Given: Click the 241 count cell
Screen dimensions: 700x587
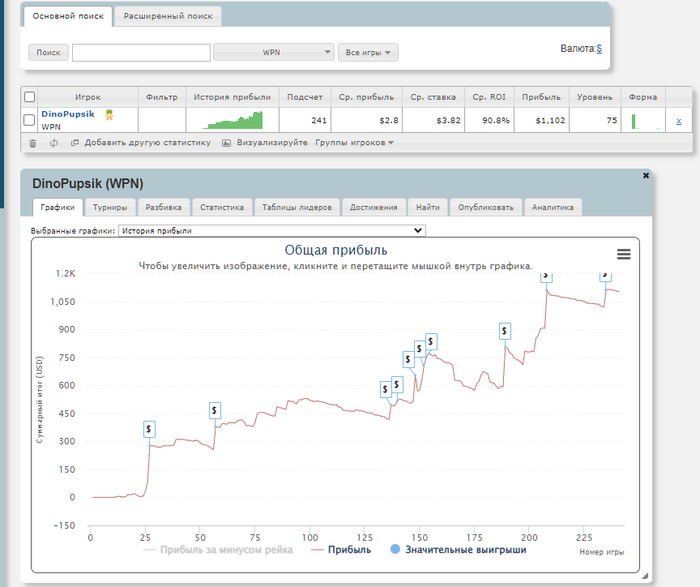Looking at the screenshot, I should pyautogui.click(x=305, y=120).
